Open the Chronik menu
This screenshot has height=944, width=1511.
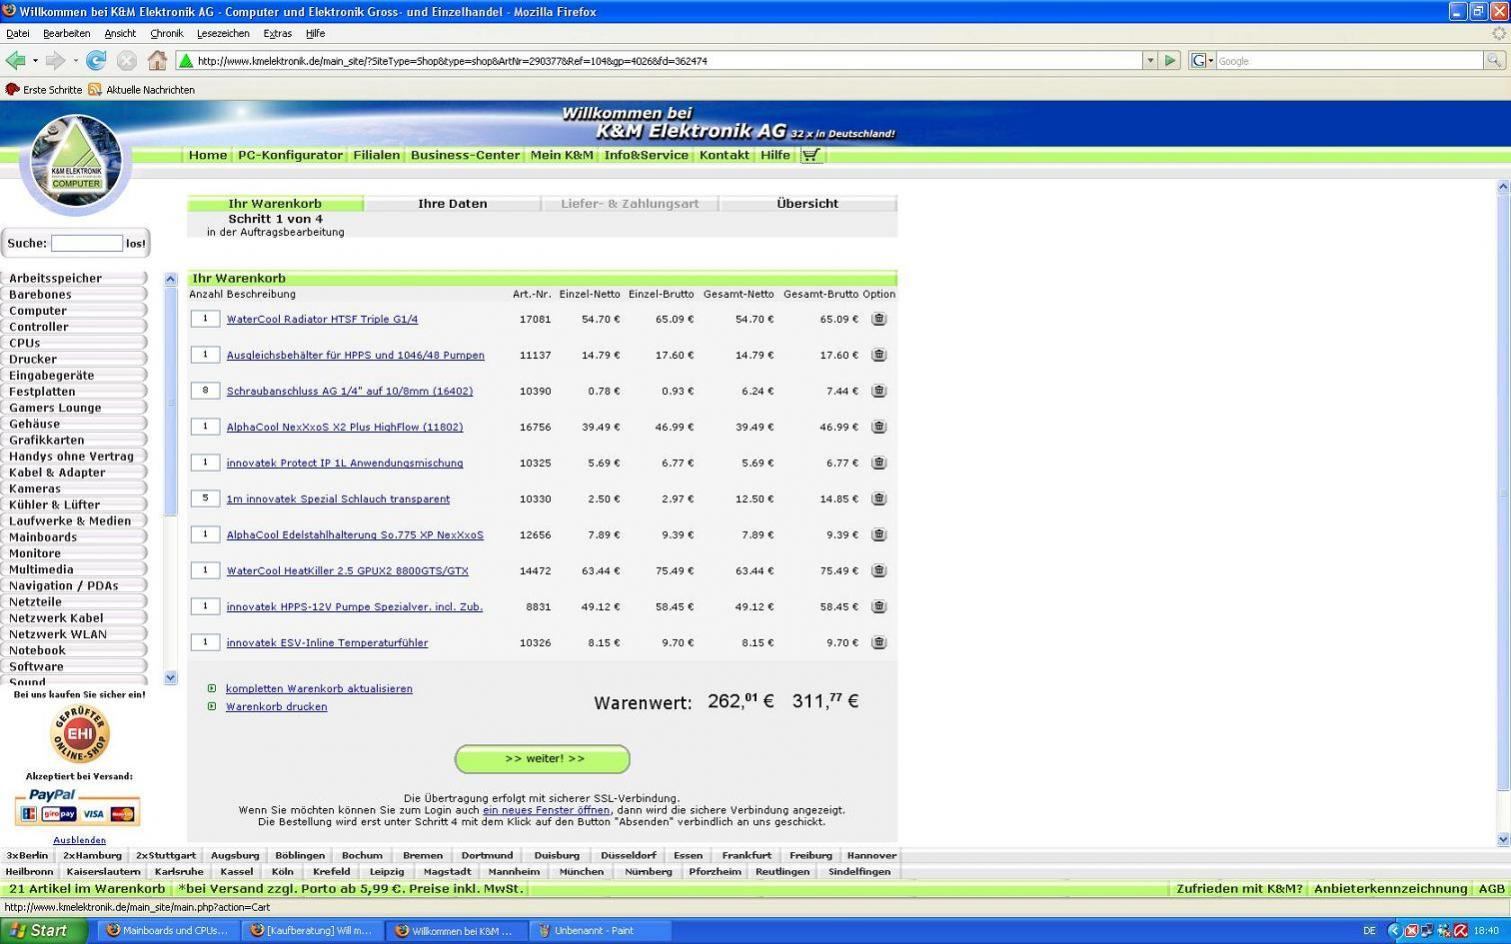pyautogui.click(x=167, y=33)
